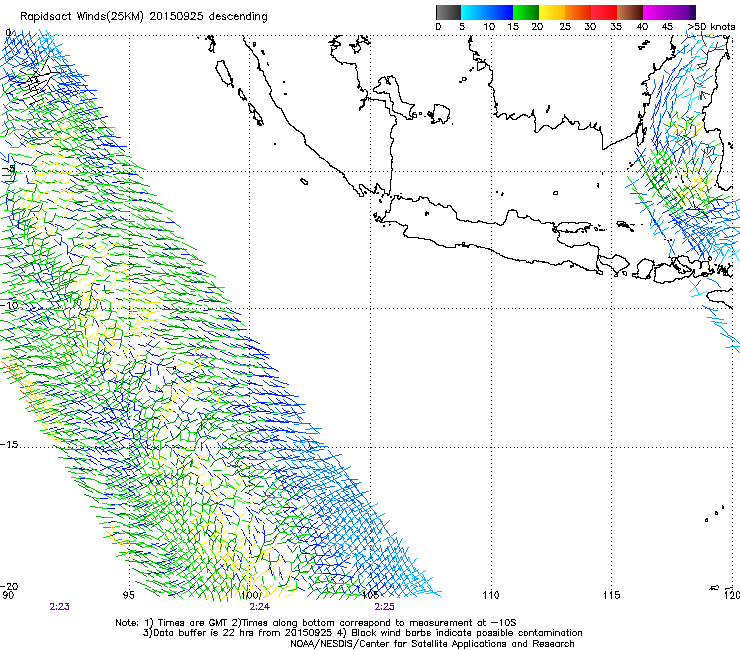Click the time label "2:24"
This screenshot has width=740, height=650.
click(x=260, y=607)
